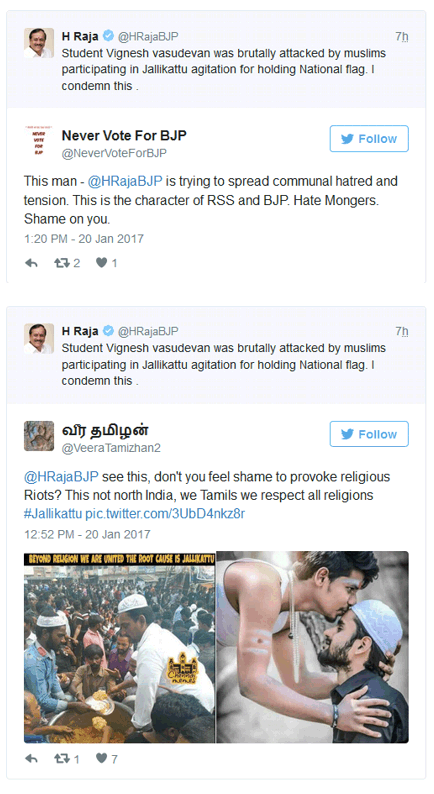Open the 1:20 PM - 20 Jan 2017 timestamp

pyautogui.click(x=84, y=239)
